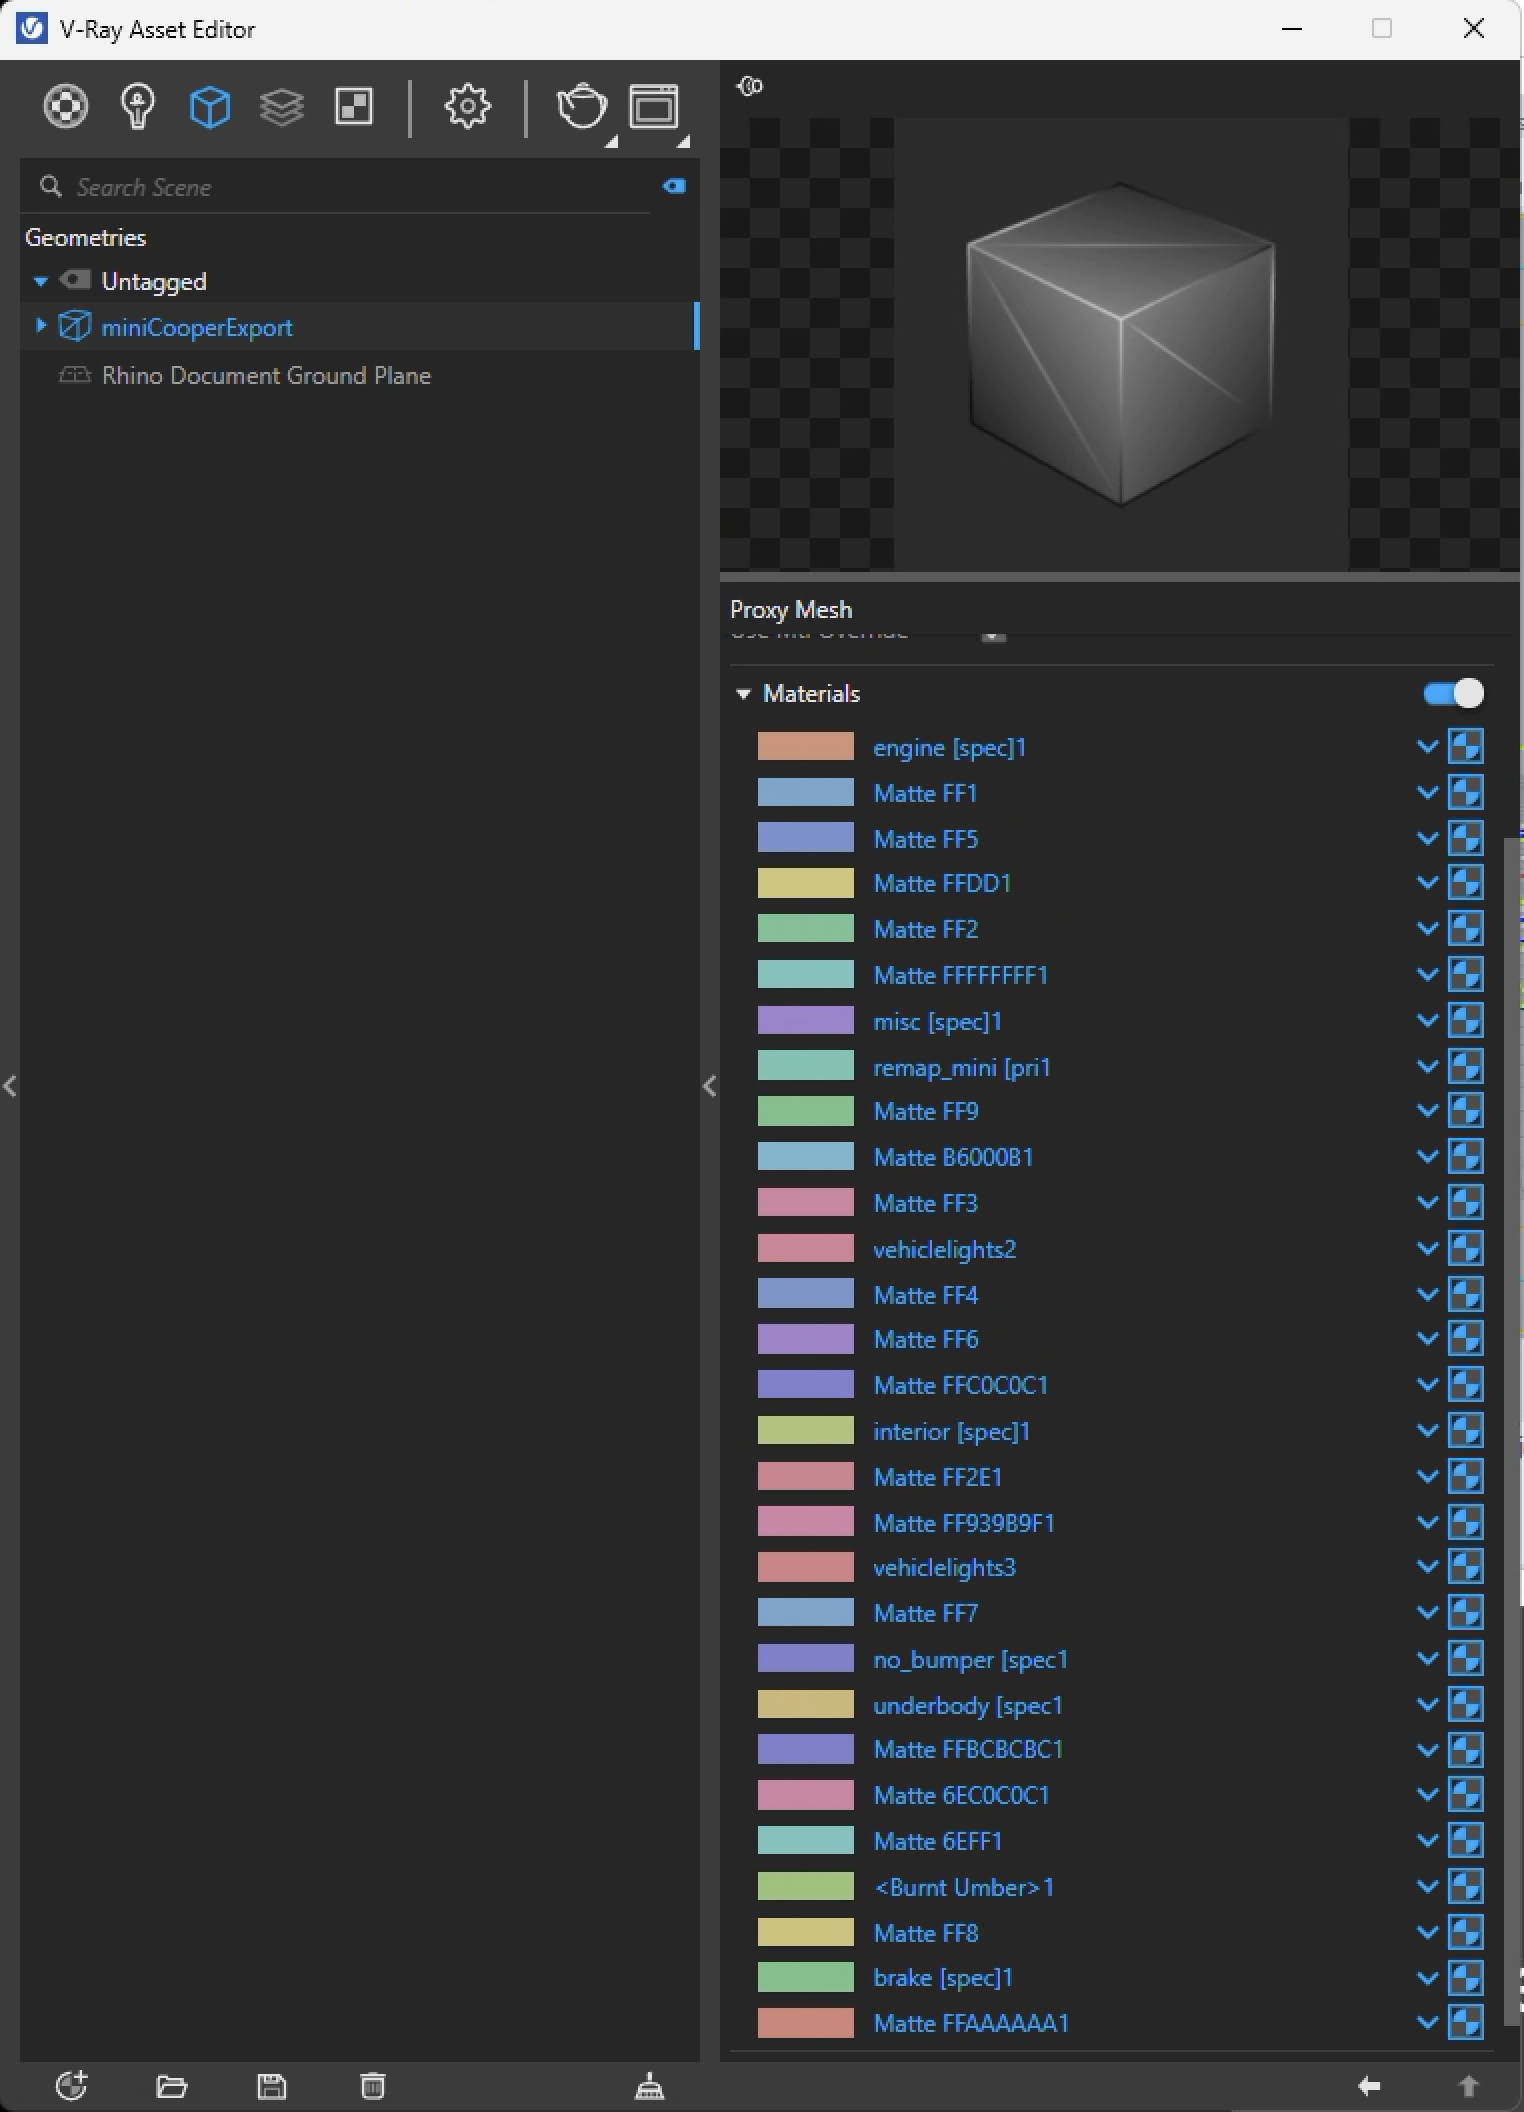Collapse the left panel arrow at window edge

[10, 1086]
